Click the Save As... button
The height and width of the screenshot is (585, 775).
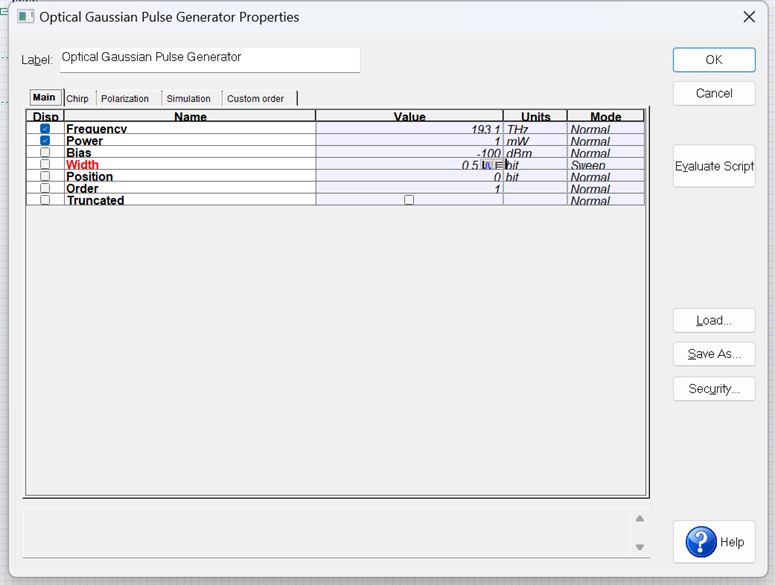714,354
